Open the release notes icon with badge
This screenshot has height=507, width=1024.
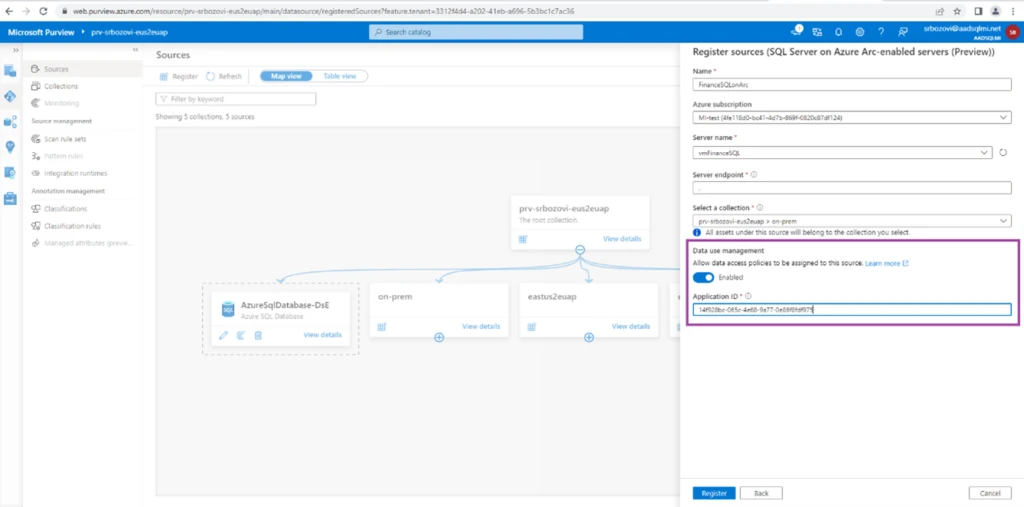(x=797, y=31)
